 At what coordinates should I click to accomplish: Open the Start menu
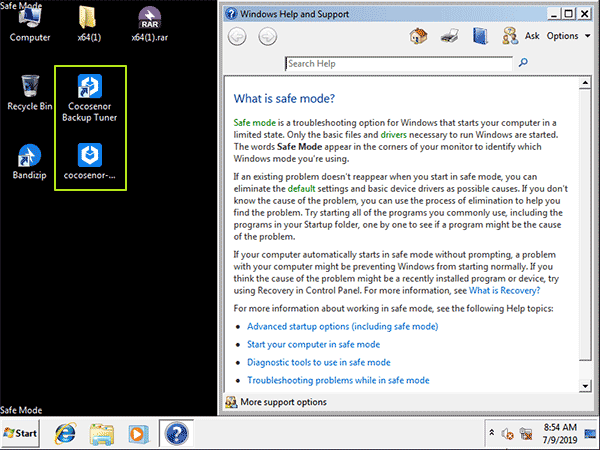pos(20,433)
